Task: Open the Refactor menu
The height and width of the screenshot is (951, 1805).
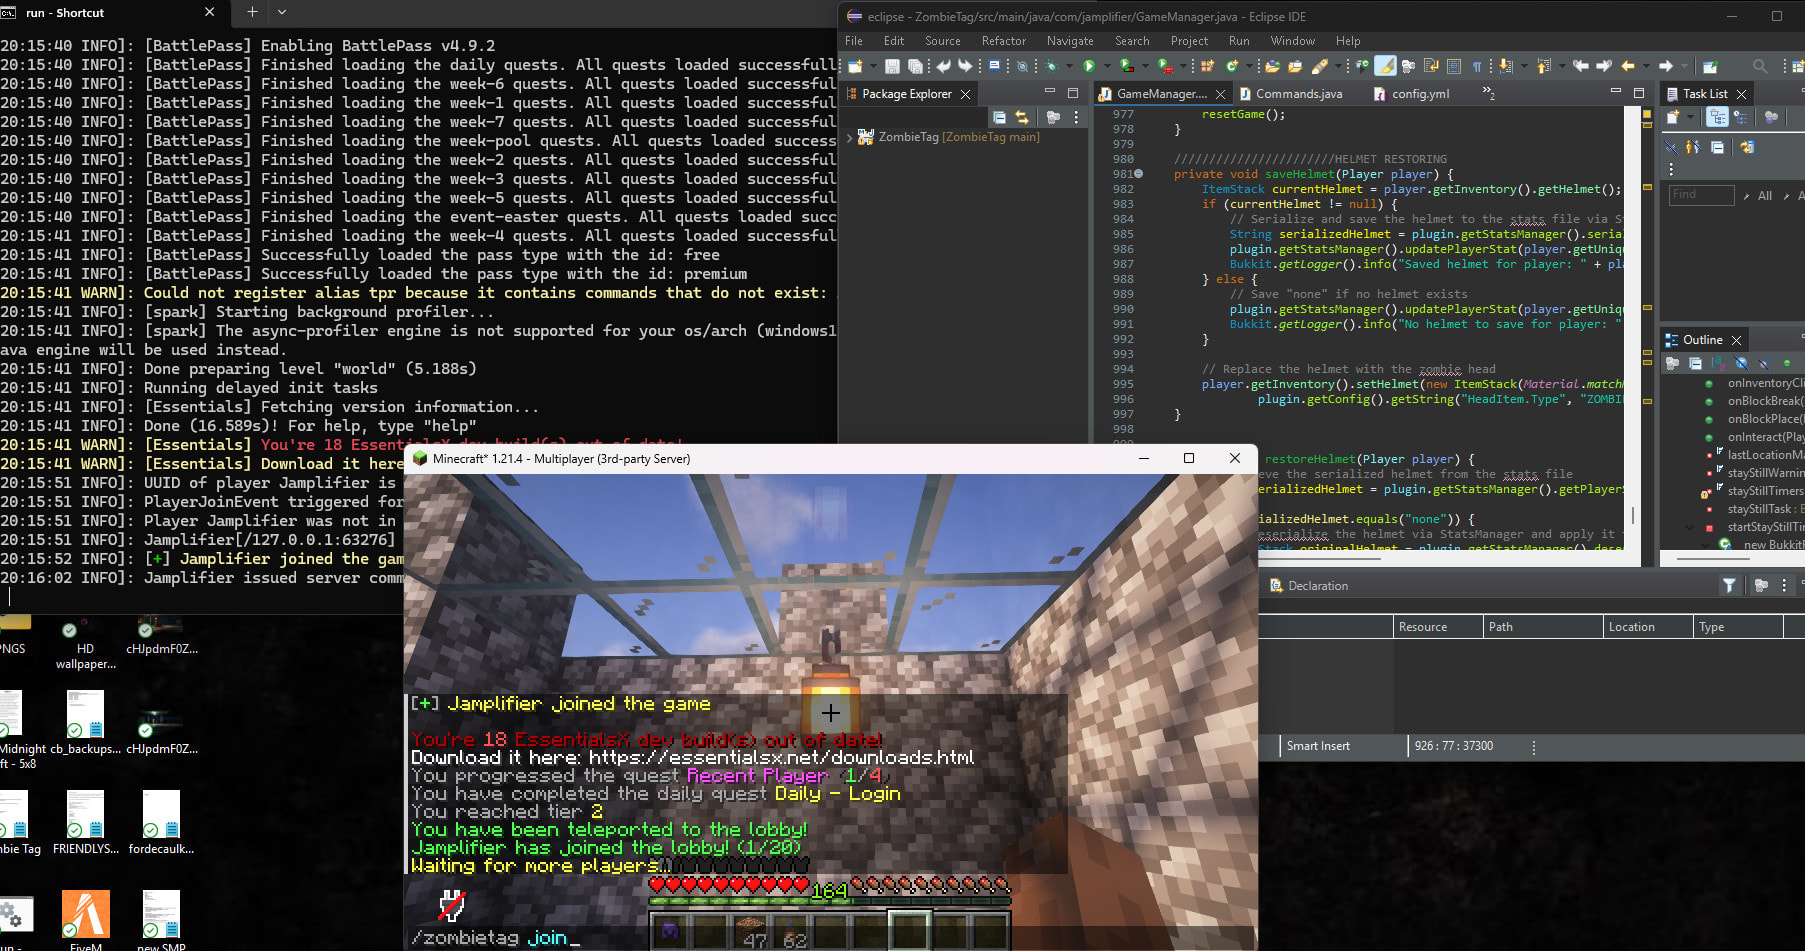Action: (x=1003, y=41)
